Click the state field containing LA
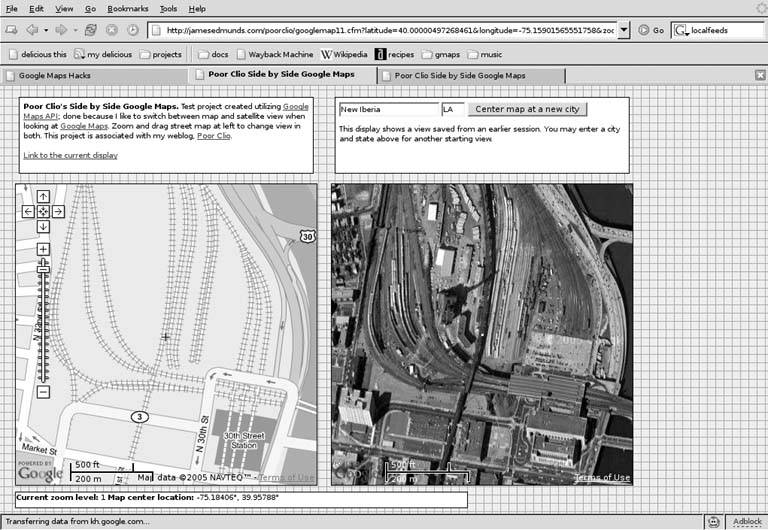The height and width of the screenshot is (530, 768). tap(452, 109)
